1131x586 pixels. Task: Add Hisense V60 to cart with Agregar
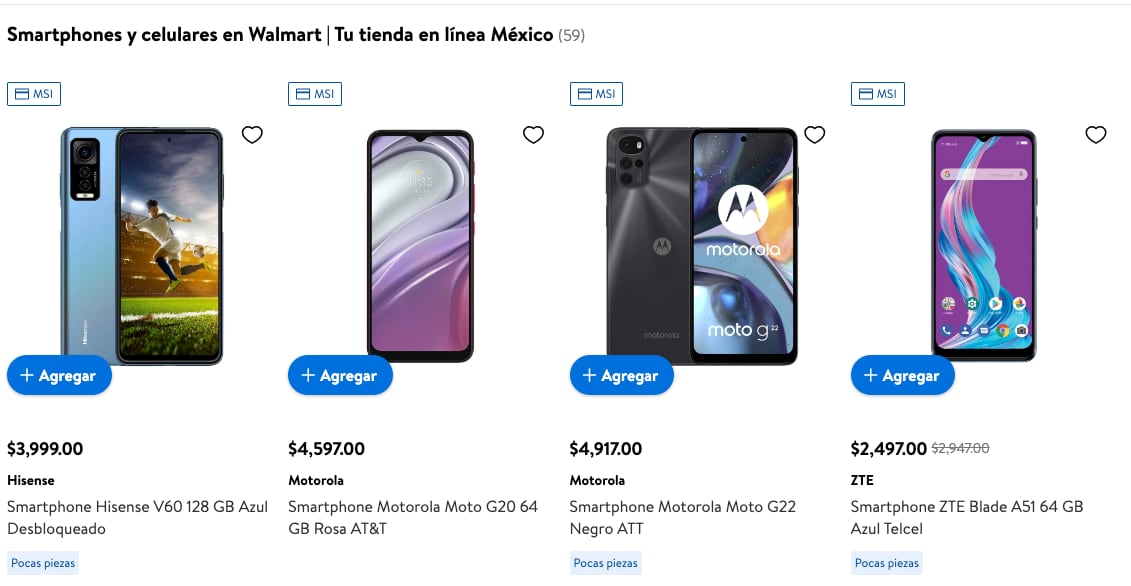(59, 376)
